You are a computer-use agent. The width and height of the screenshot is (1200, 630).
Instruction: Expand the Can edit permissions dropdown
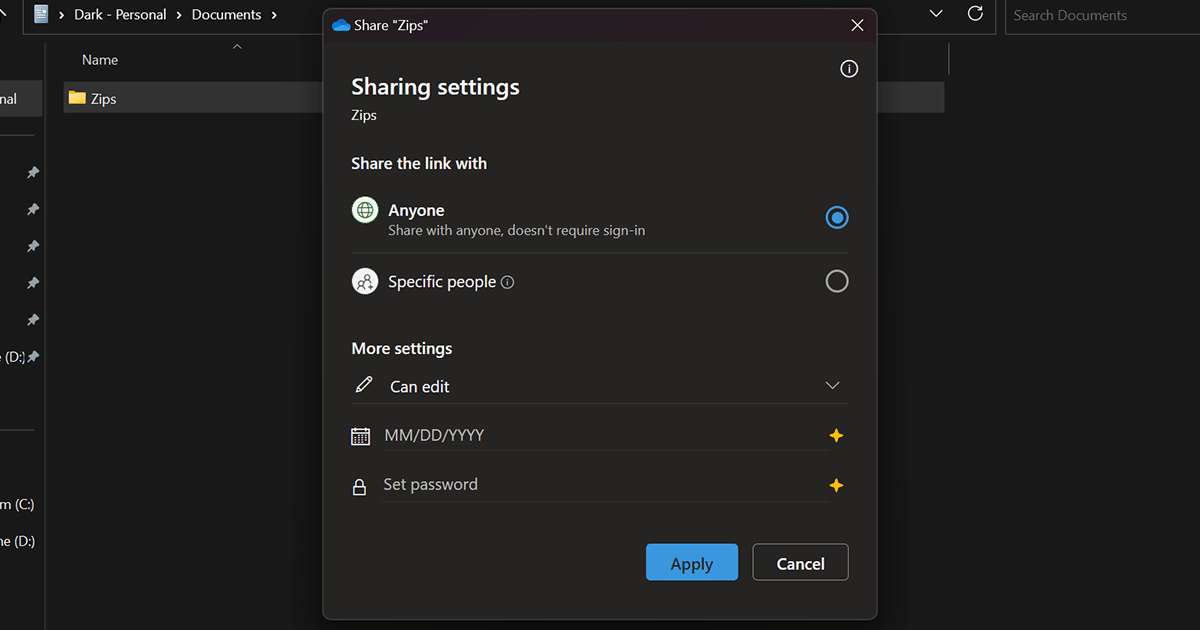[x=832, y=385]
